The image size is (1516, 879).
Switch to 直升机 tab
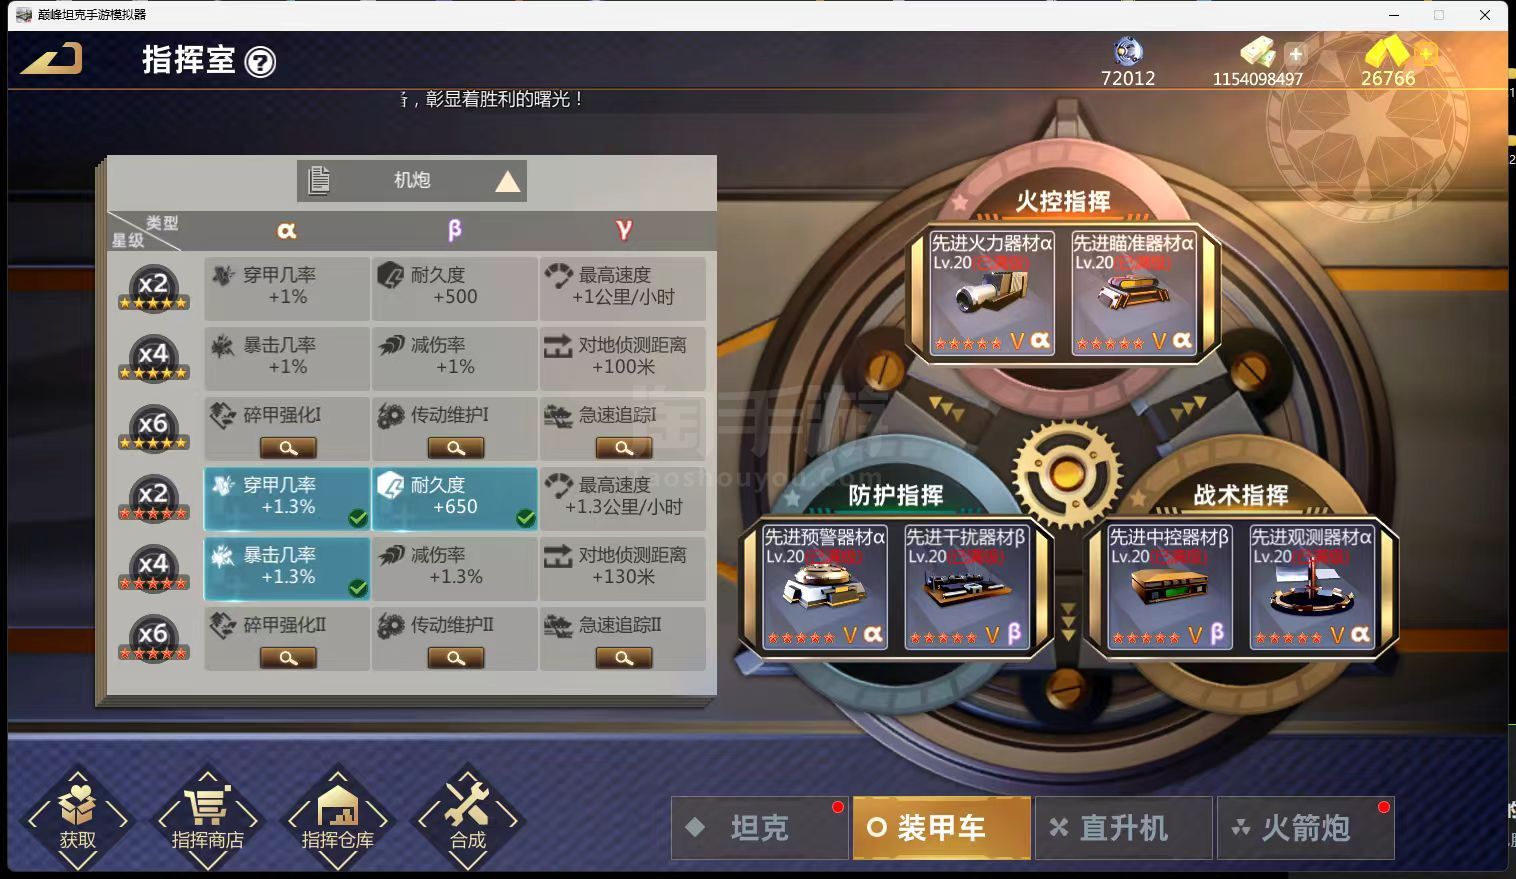[1124, 828]
